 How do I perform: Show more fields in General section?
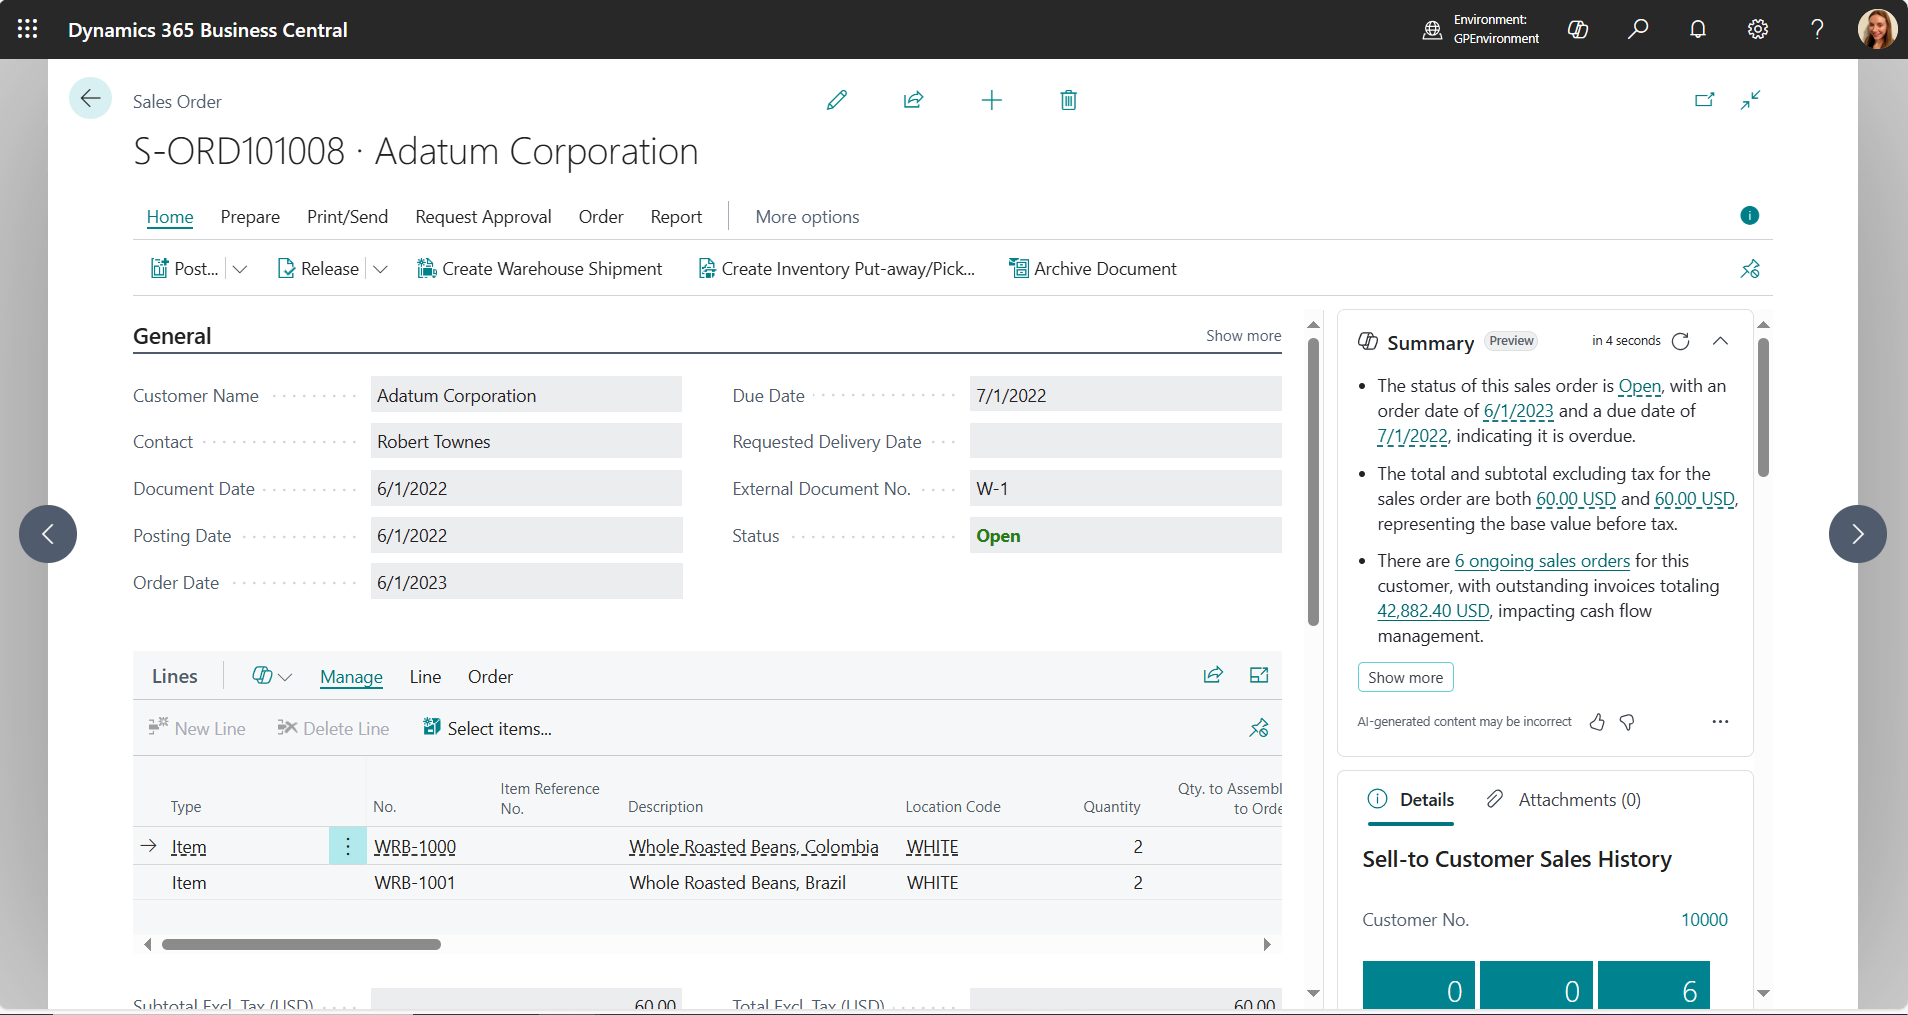click(1243, 336)
